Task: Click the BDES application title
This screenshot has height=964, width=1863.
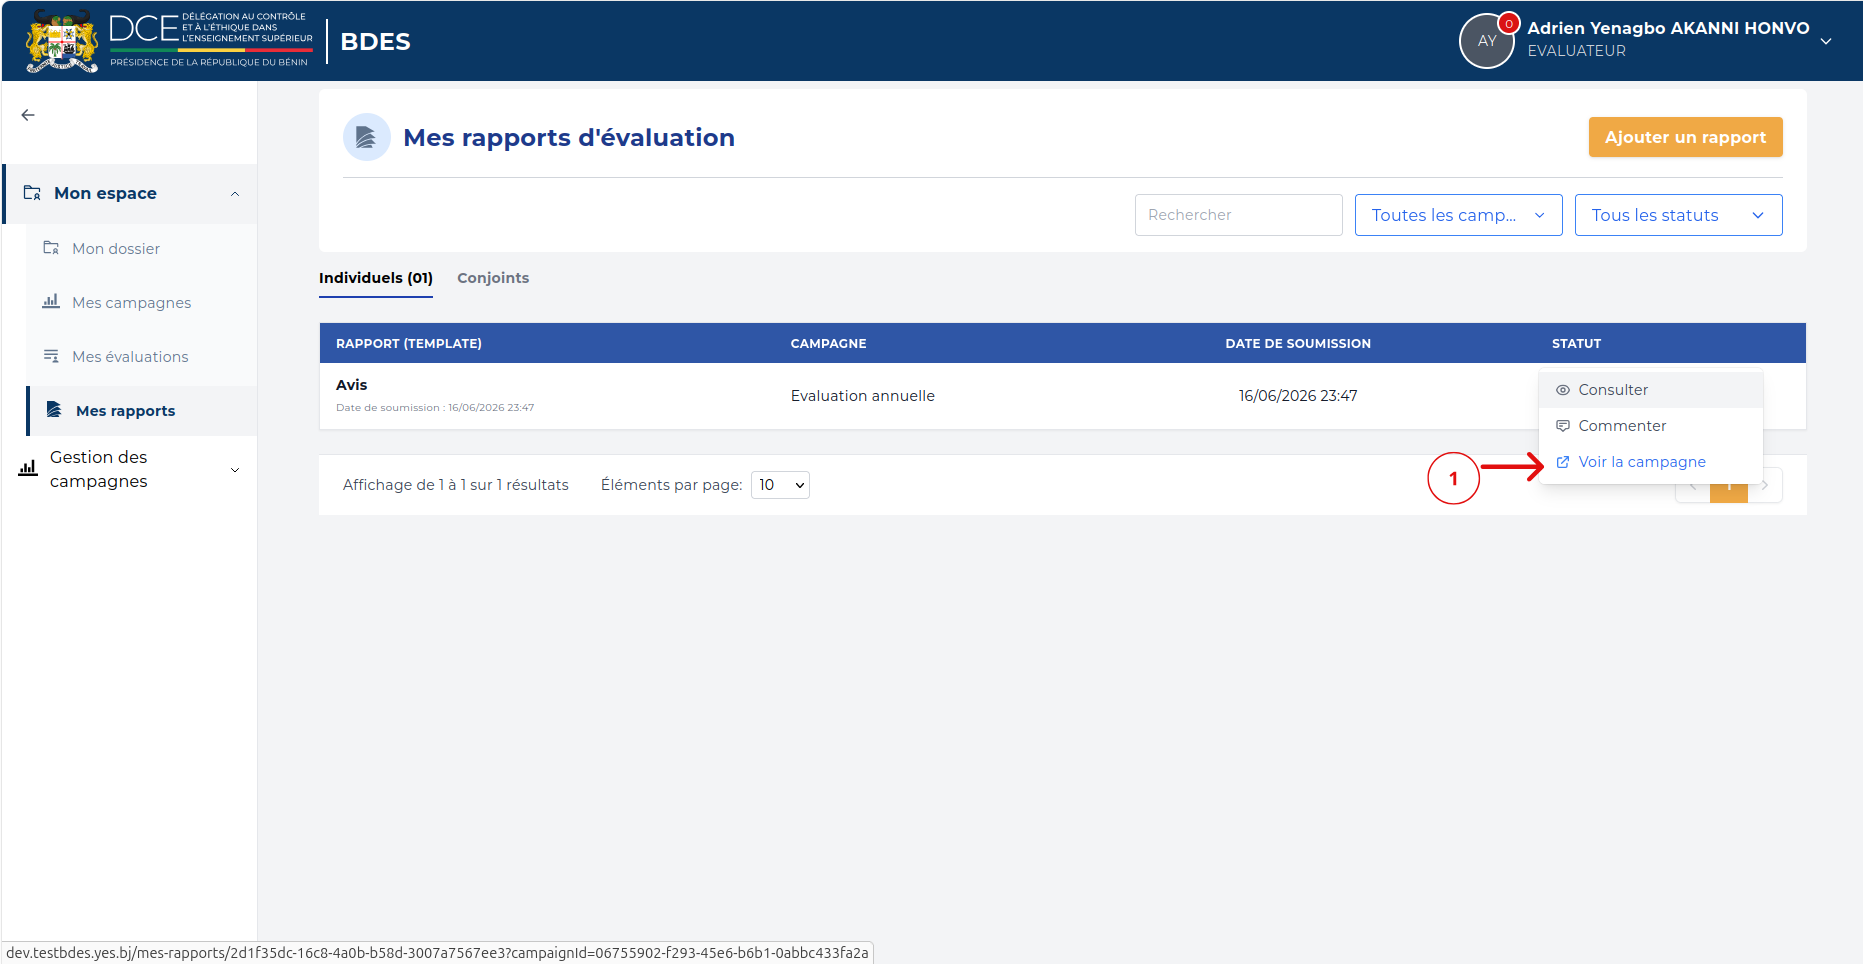Action: click(x=375, y=42)
